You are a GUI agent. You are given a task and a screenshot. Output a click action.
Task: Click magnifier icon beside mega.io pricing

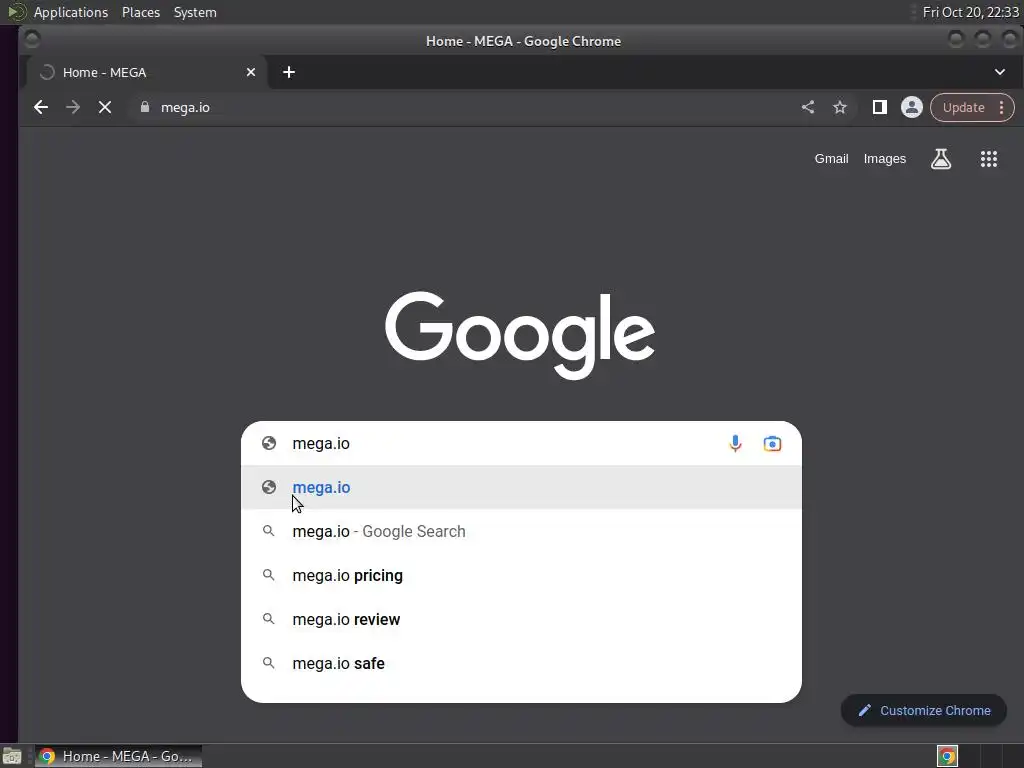[x=268, y=575]
